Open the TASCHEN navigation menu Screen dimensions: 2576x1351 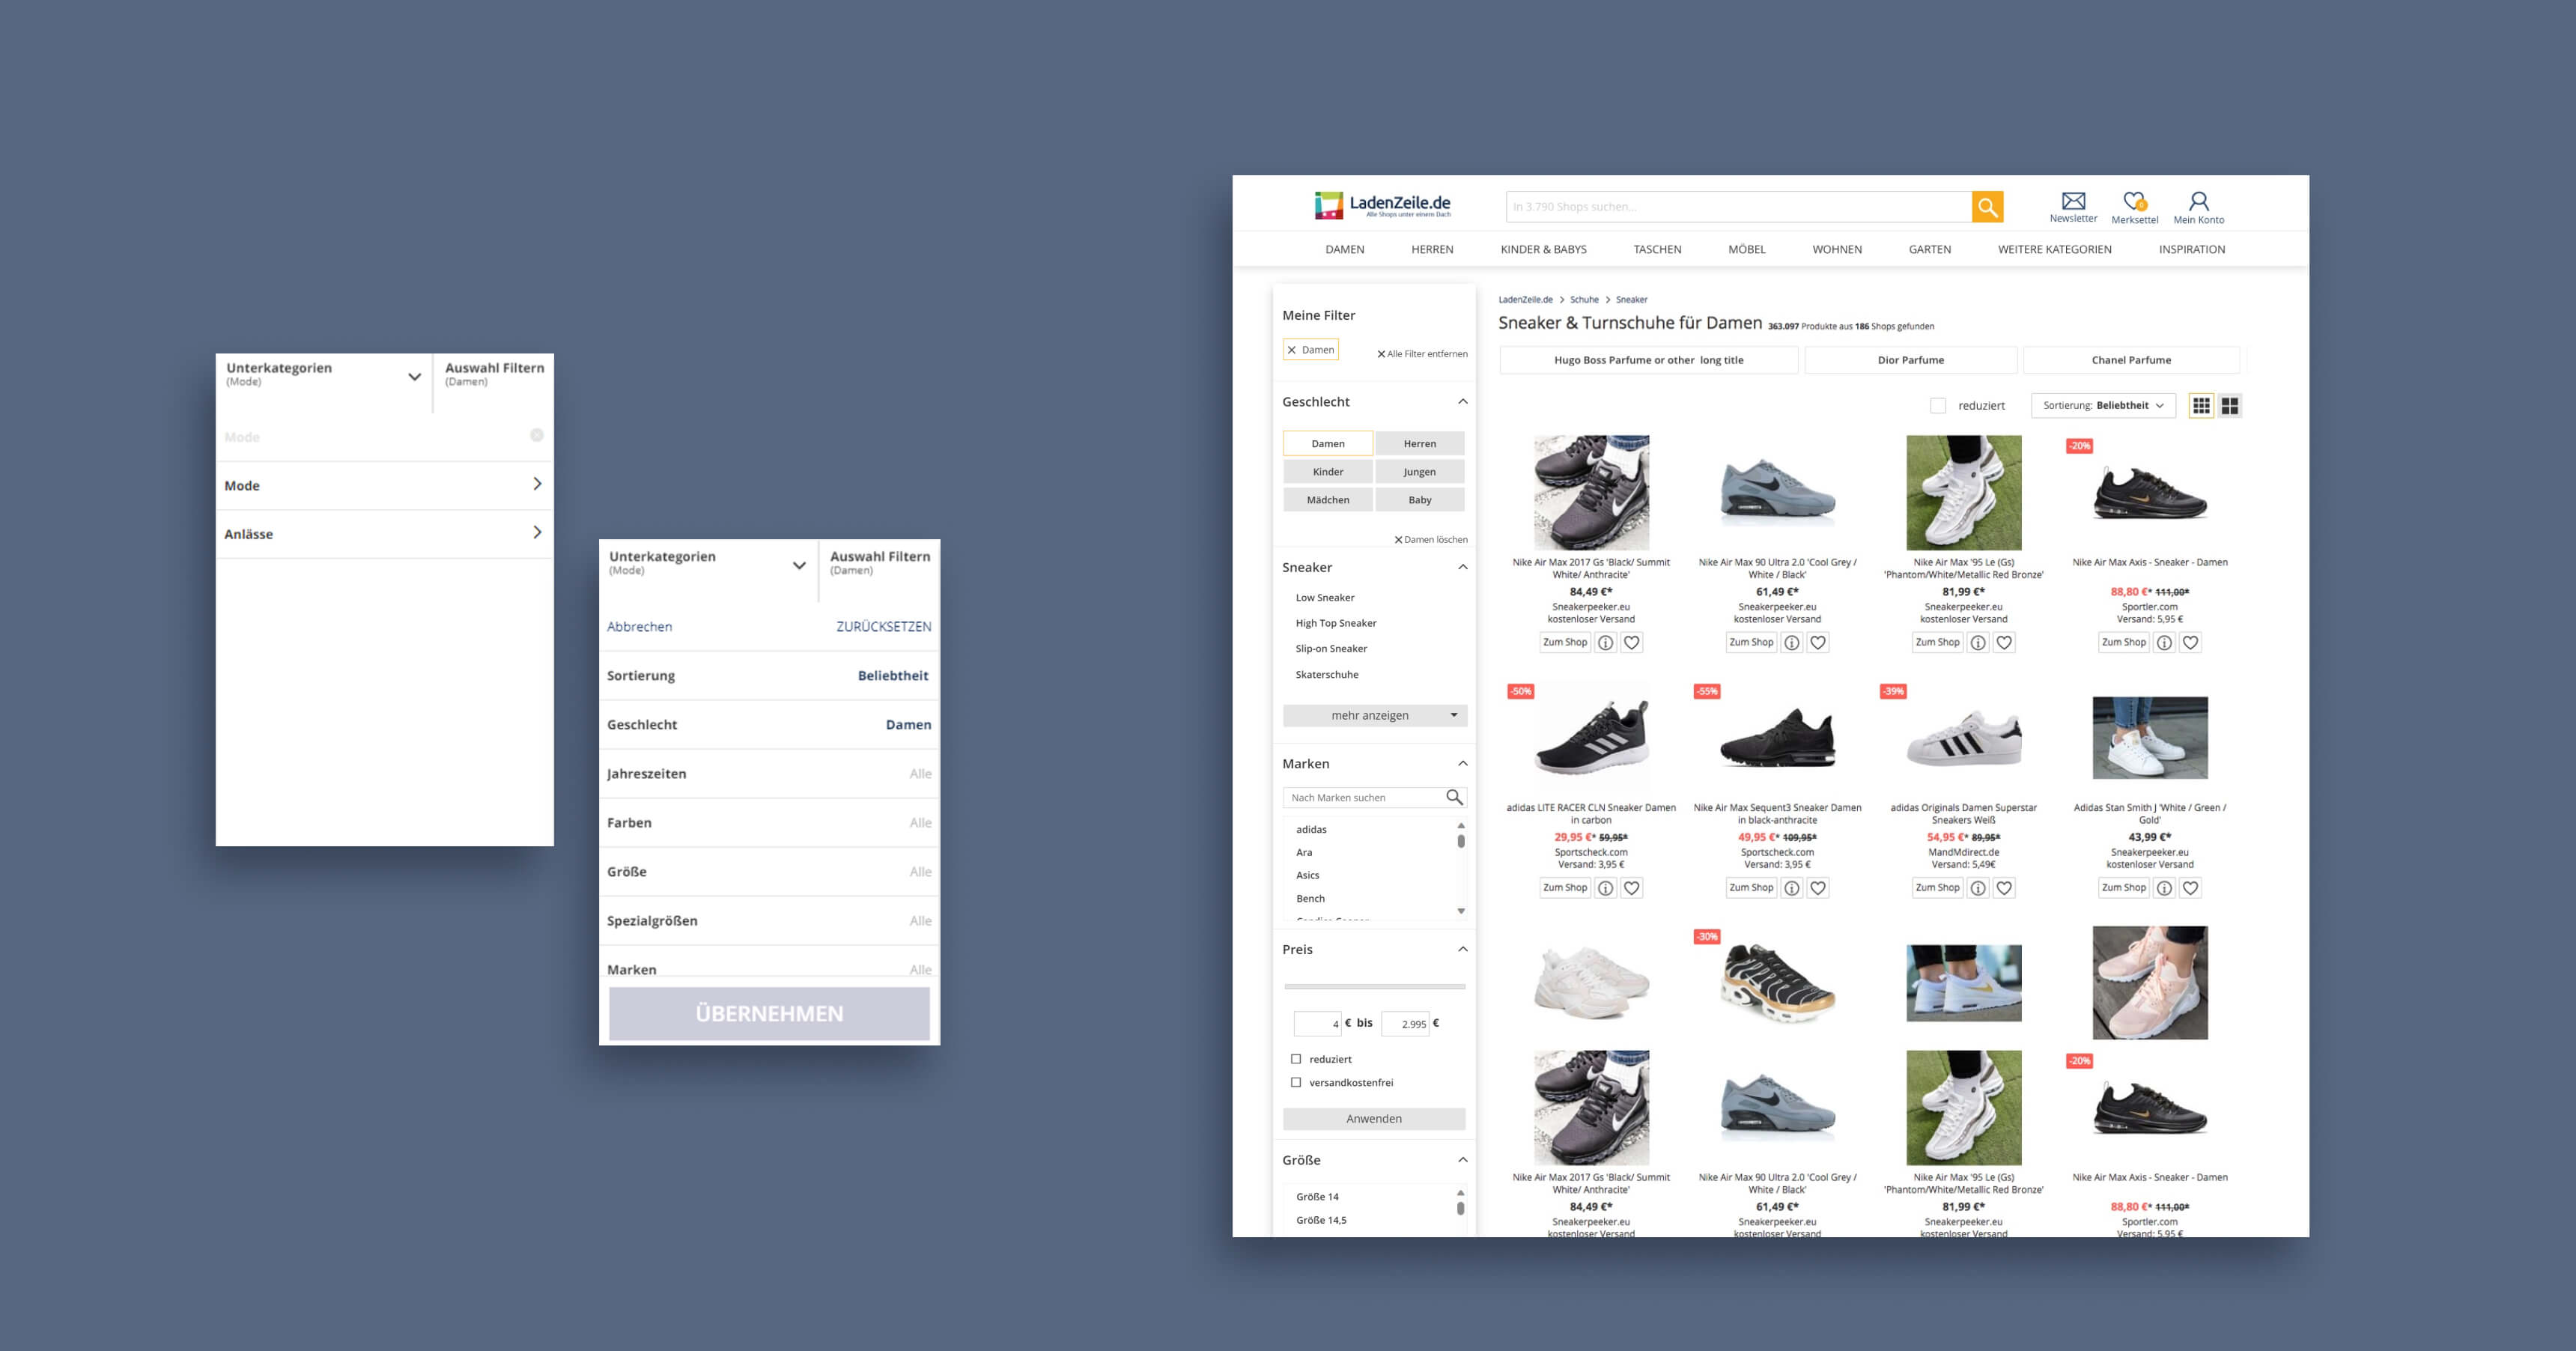[1657, 250]
